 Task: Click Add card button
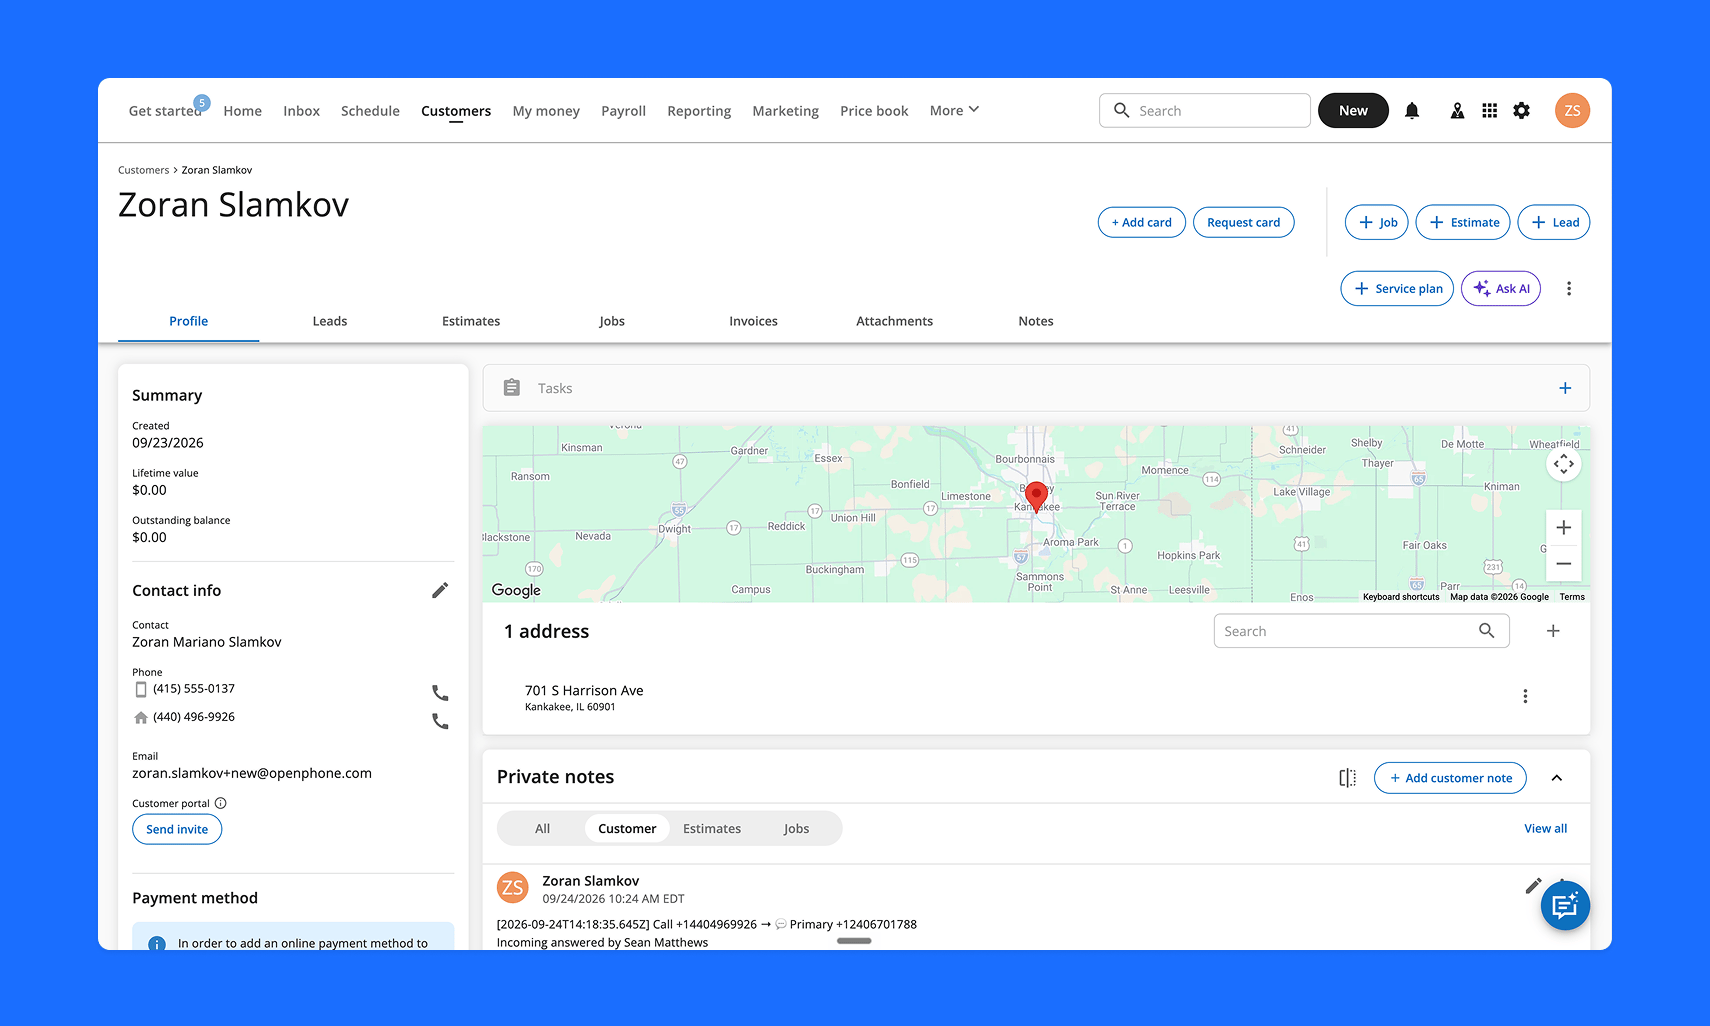coord(1142,223)
